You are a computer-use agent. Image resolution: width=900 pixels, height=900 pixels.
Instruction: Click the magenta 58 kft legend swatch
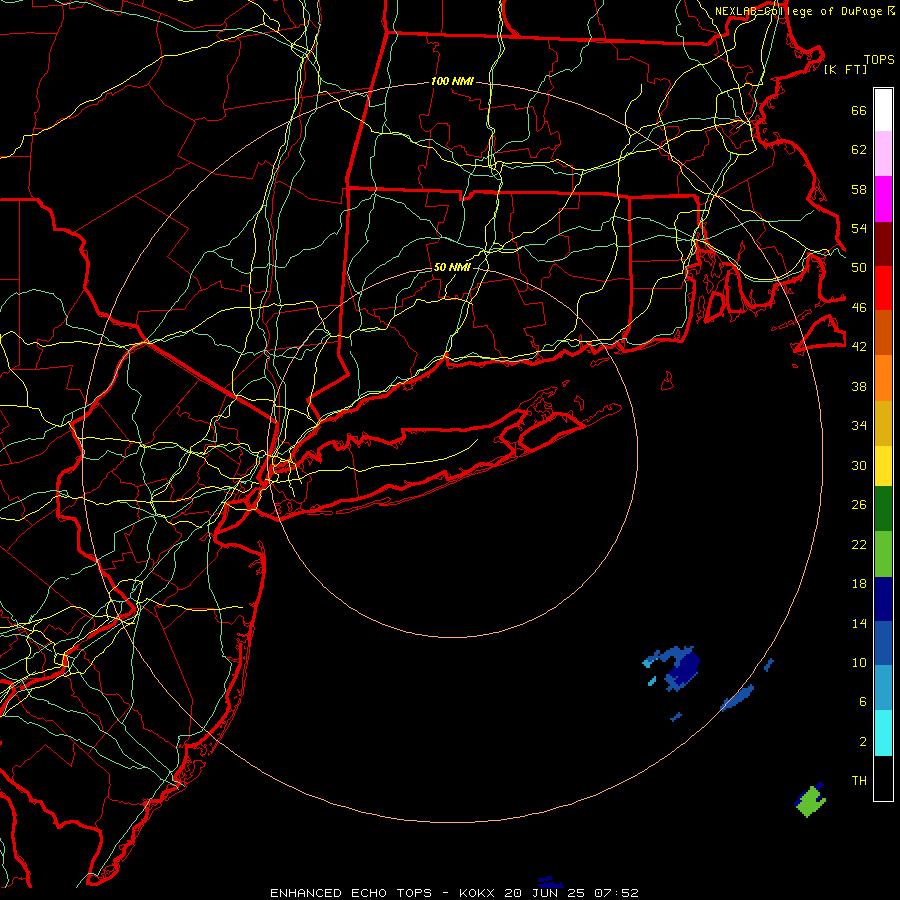[x=883, y=199]
